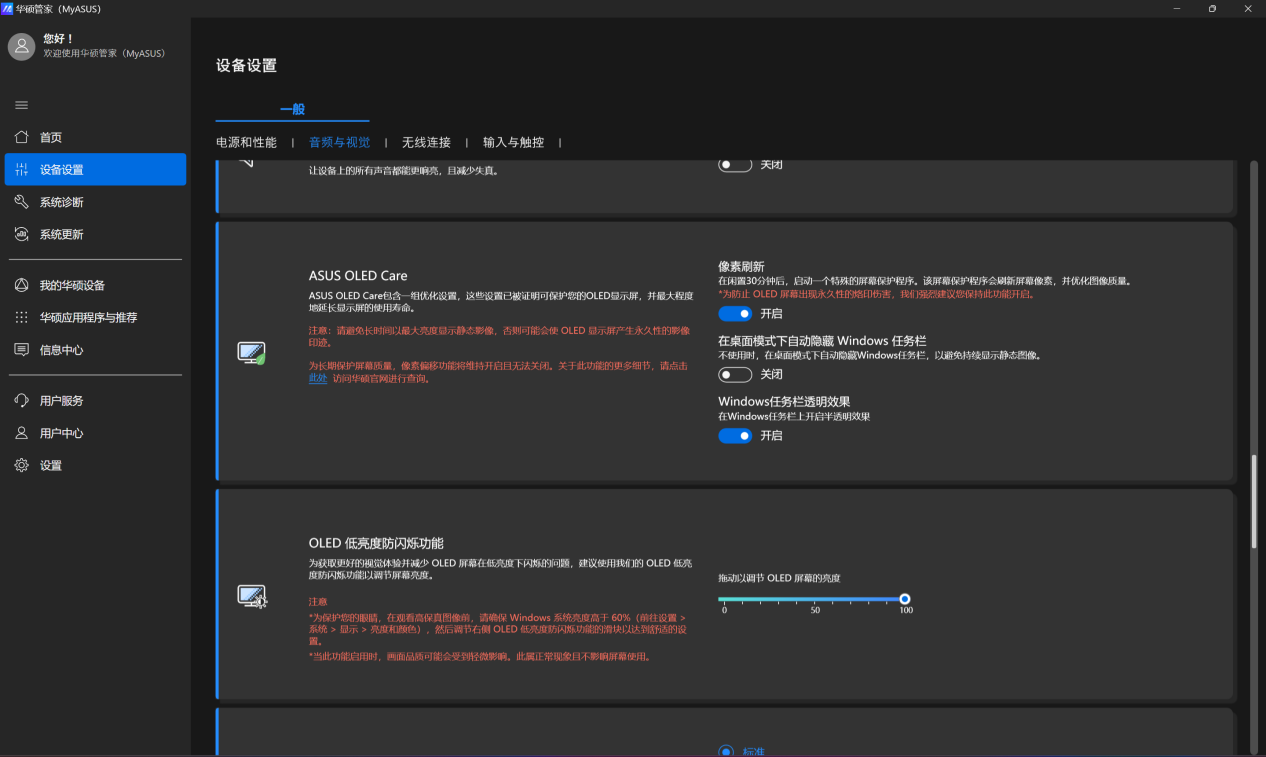1266x757 pixels.
Task: Click the message icon beside 信息中心
Action: click(x=21, y=350)
